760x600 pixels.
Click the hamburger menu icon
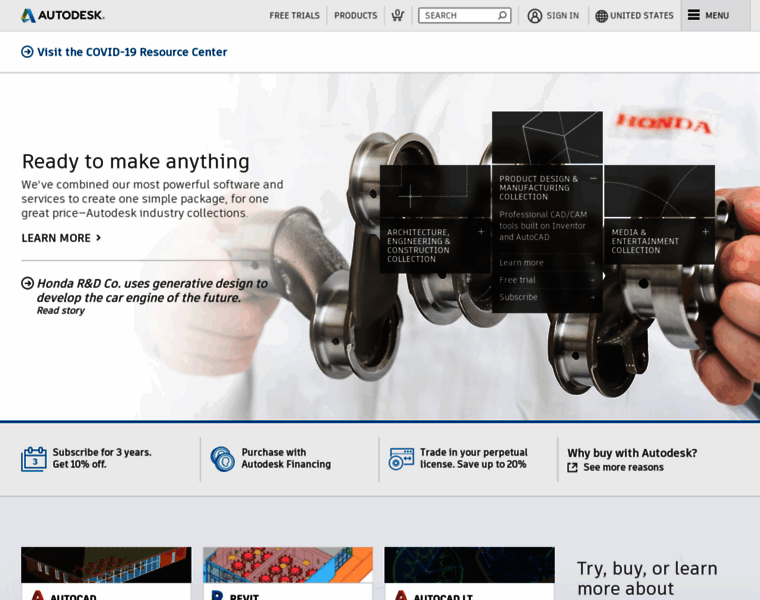click(694, 15)
